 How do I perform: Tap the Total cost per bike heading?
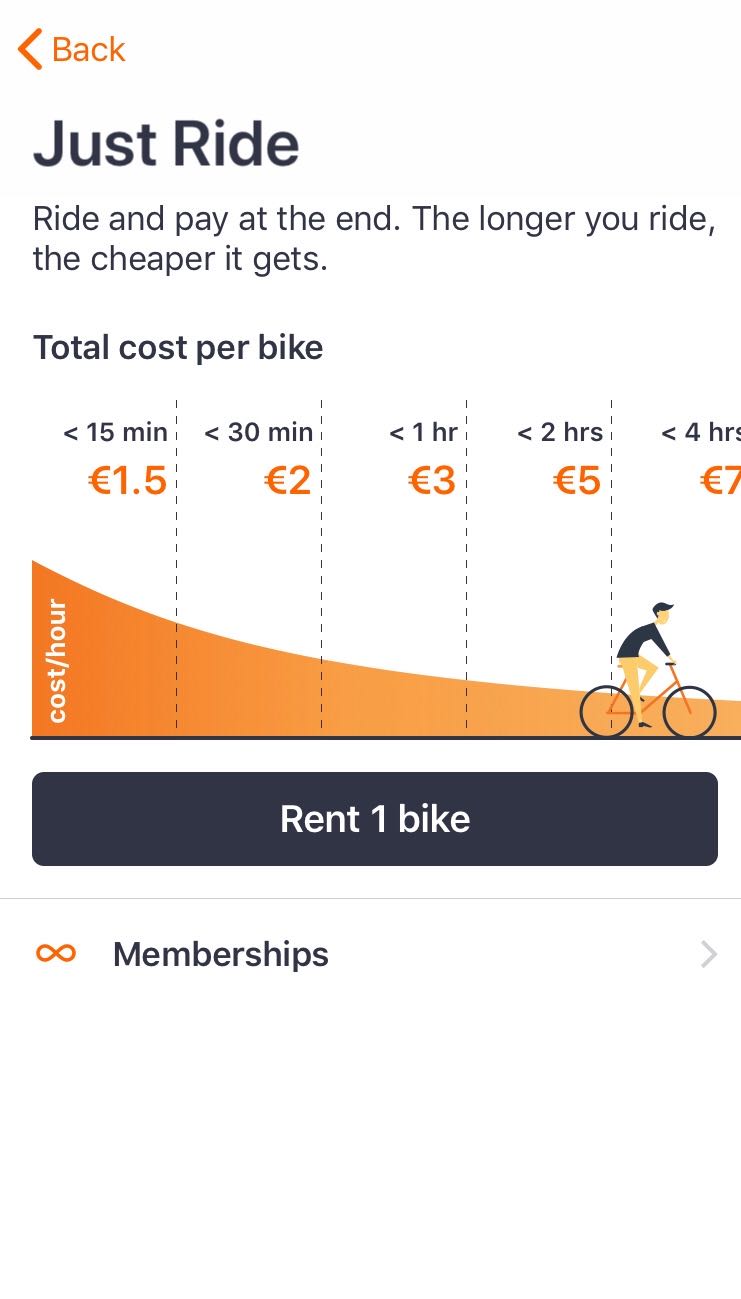(x=178, y=347)
